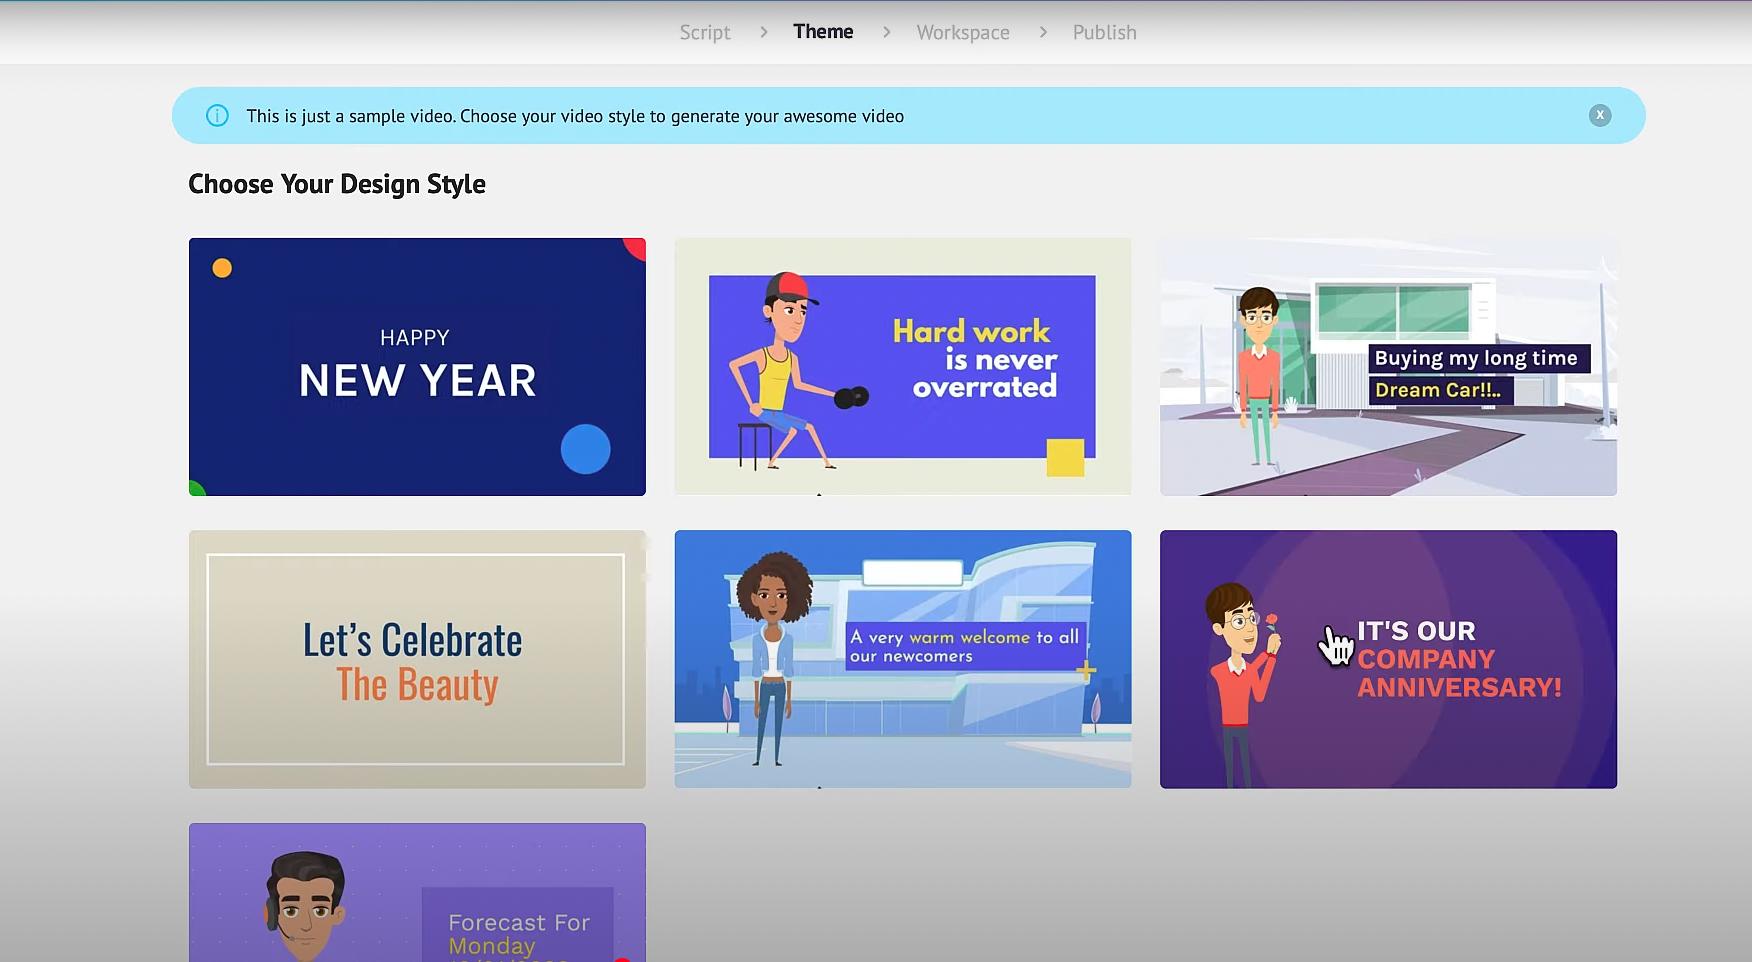Screen dimensions: 1752x962
Task: Select the warm welcome newcomers theme
Action: (x=902, y=659)
